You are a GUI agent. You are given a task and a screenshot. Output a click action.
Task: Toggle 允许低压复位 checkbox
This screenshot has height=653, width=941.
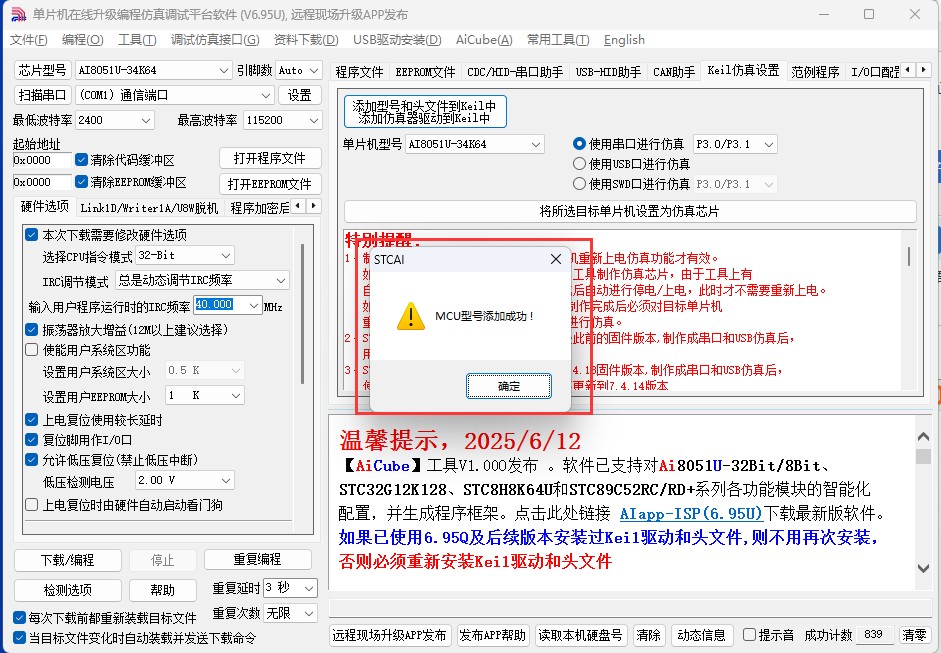(x=32, y=460)
